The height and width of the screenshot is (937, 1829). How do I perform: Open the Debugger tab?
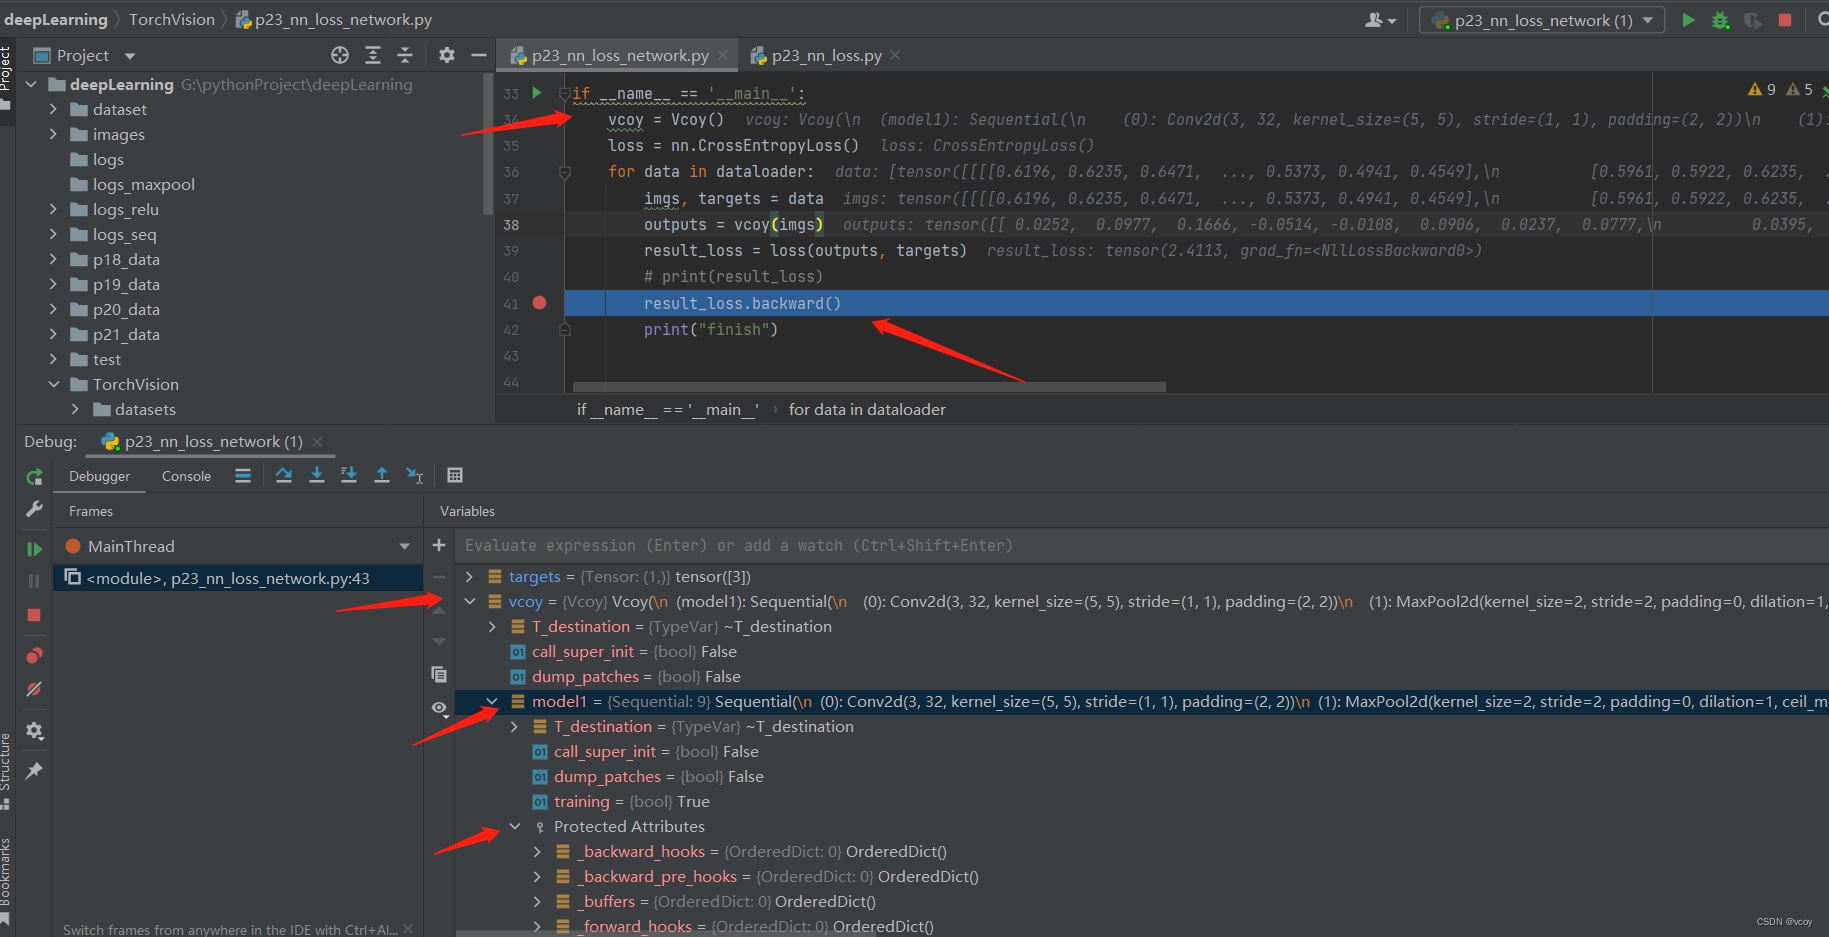pos(99,476)
